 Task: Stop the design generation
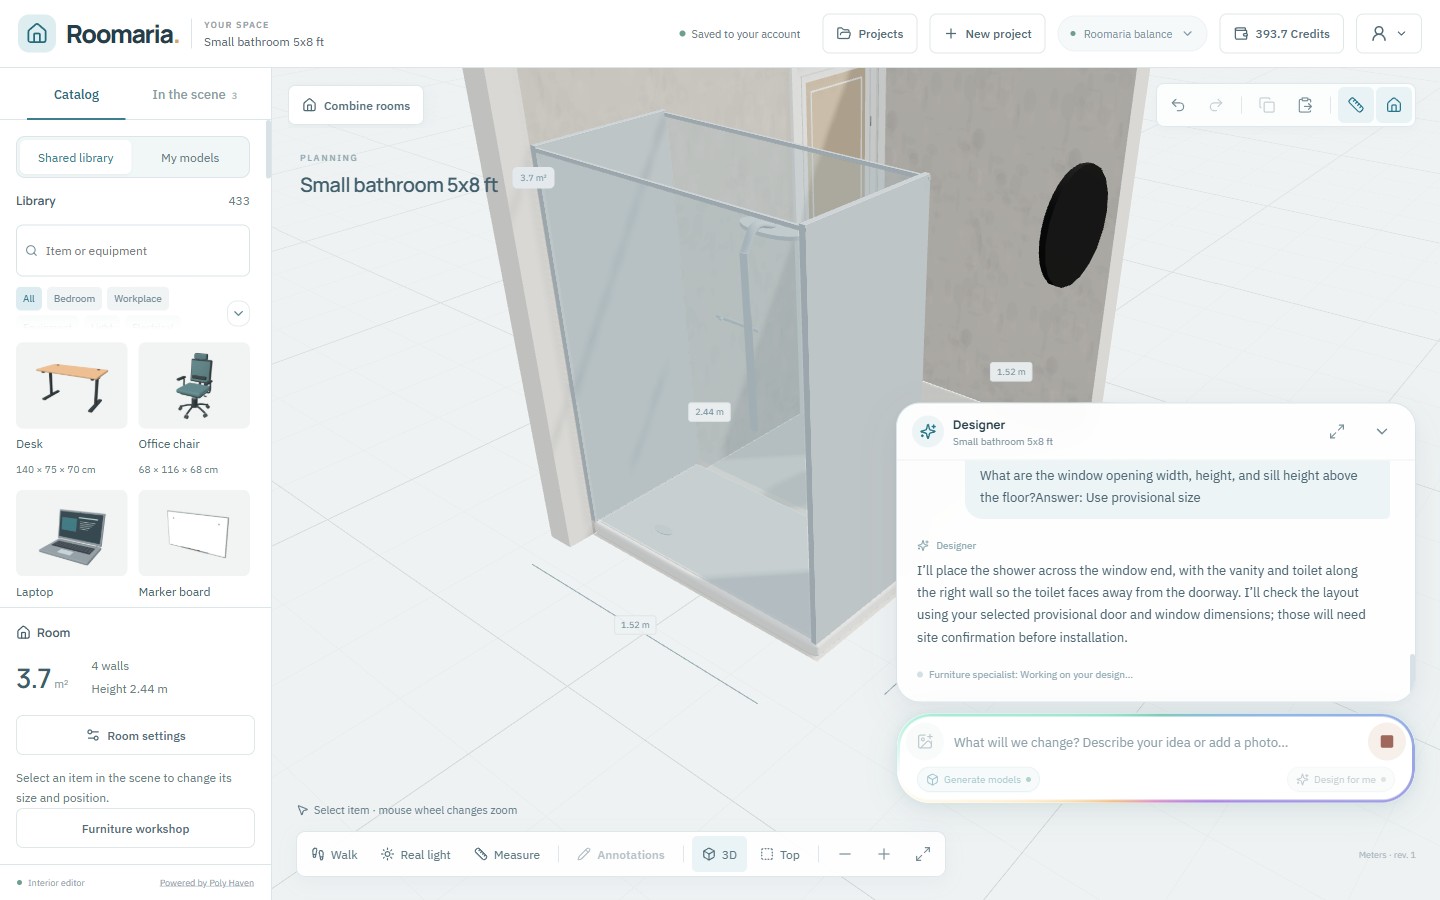[1387, 741]
